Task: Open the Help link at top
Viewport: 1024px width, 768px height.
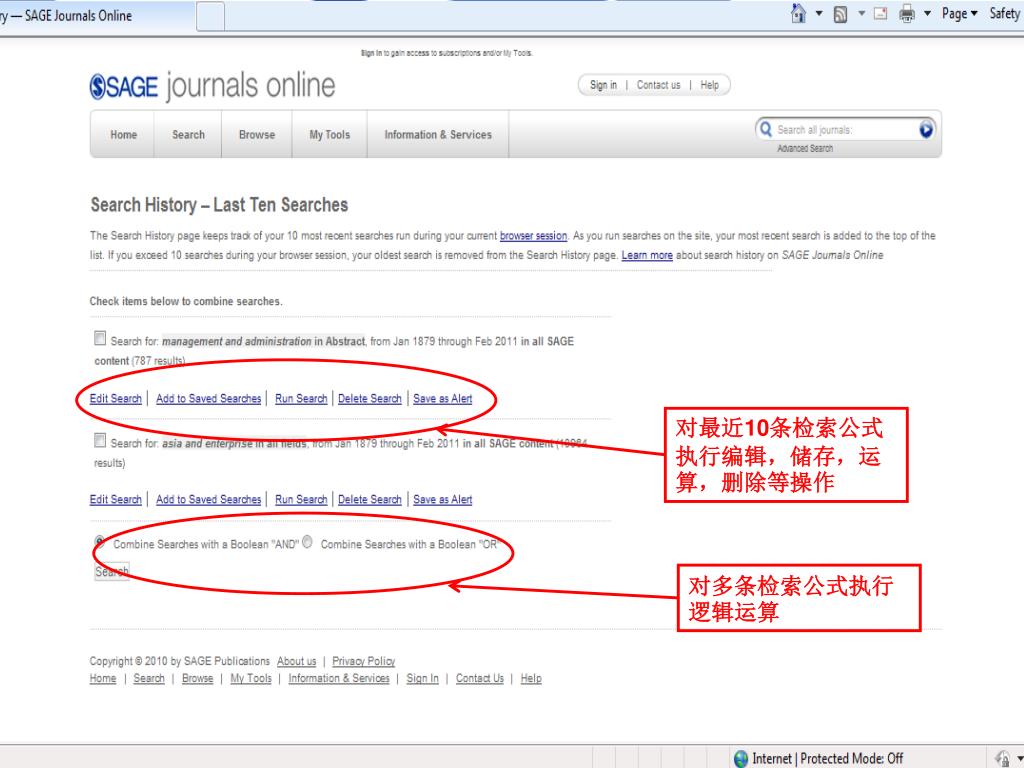Action: point(709,85)
